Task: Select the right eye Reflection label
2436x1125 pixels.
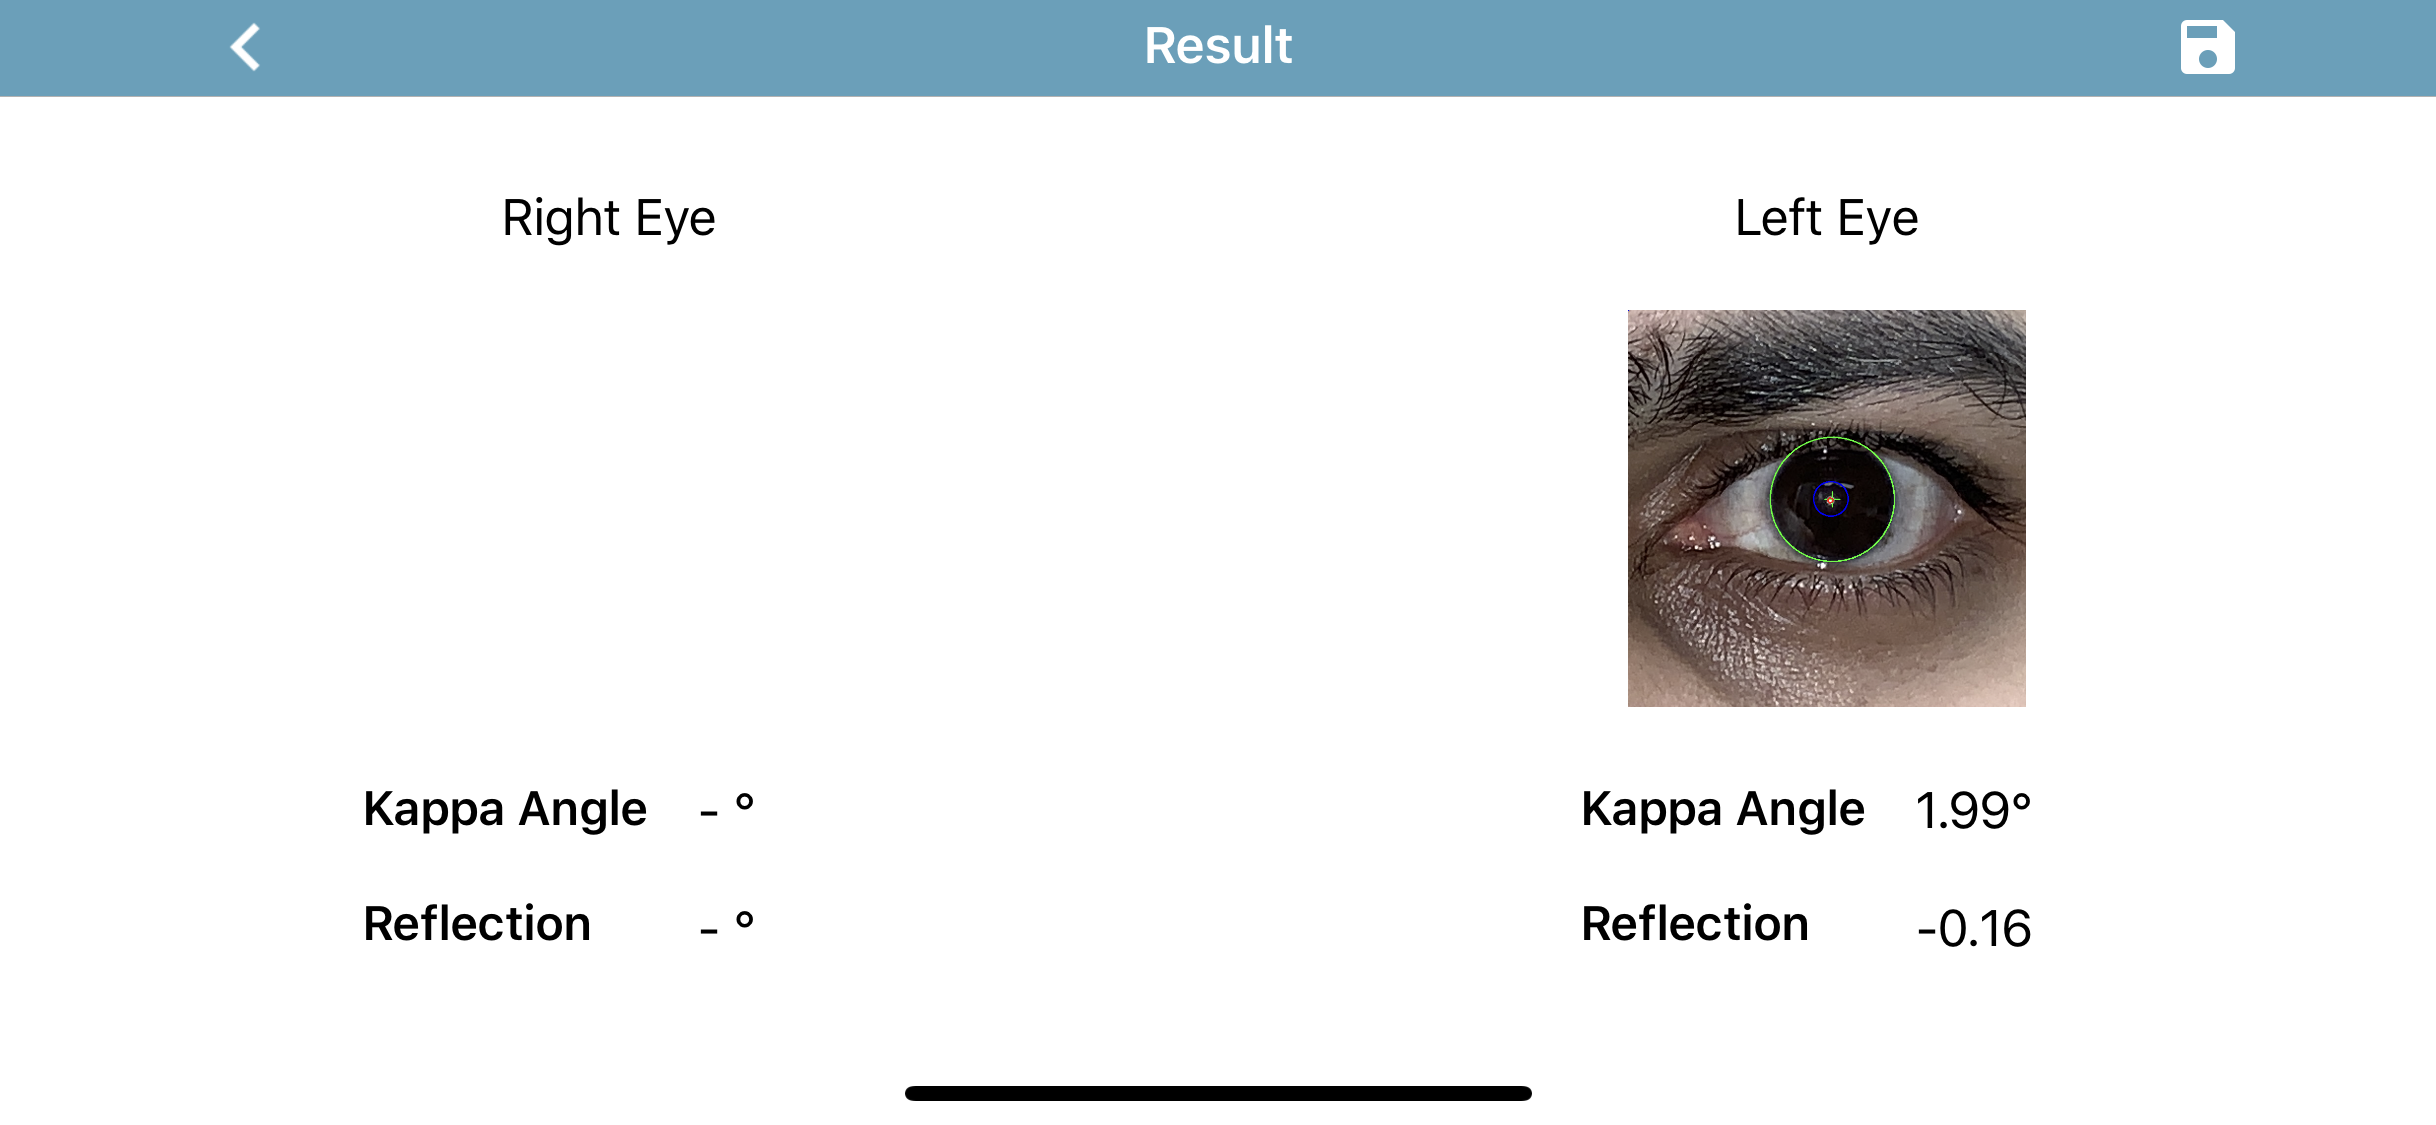Action: [x=476, y=924]
